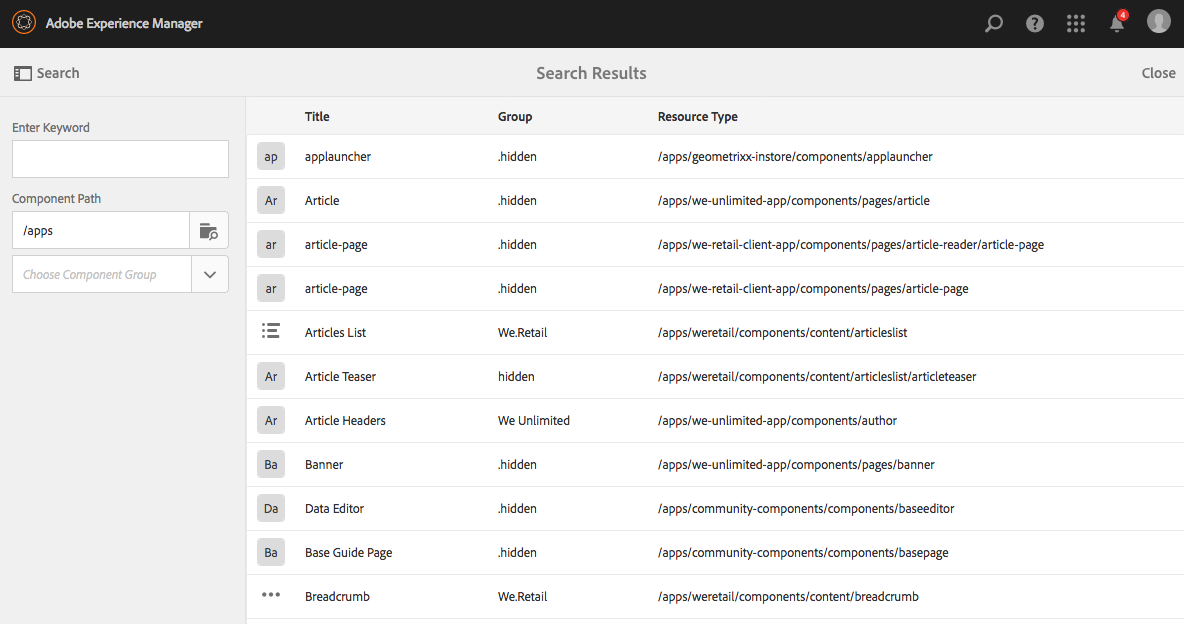Click the Adobe Experience Manager title

click(x=124, y=23)
